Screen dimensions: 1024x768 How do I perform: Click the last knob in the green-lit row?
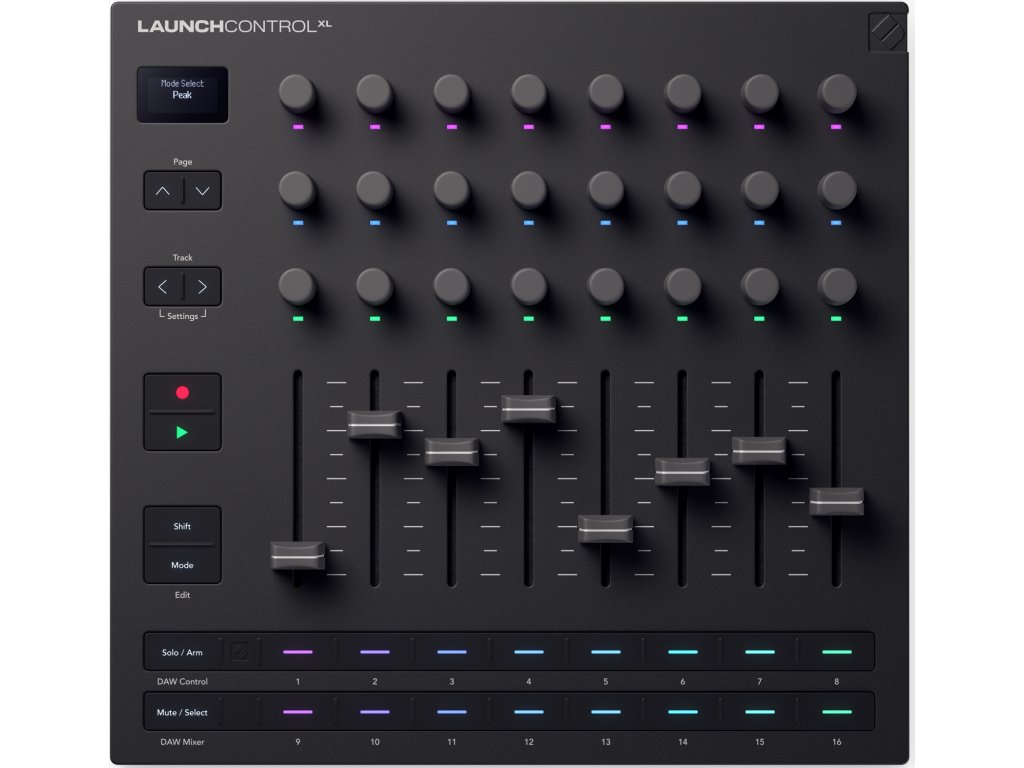tap(836, 287)
